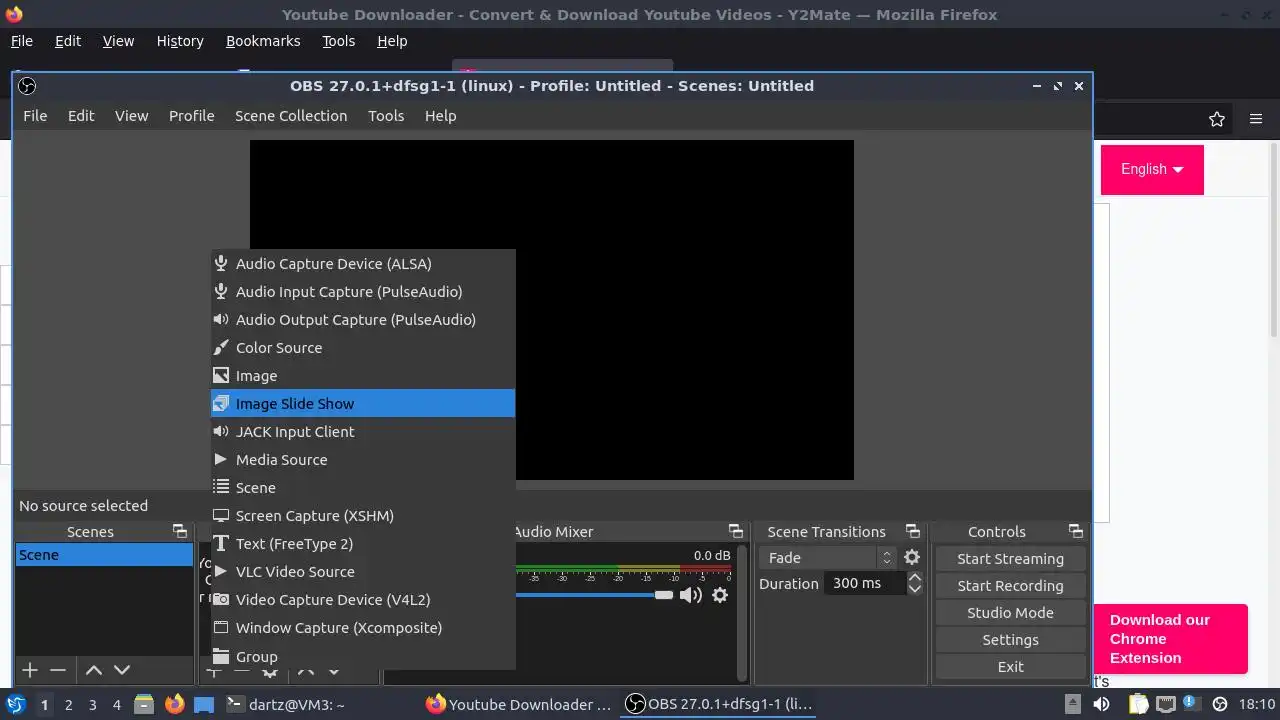This screenshot has height=720, width=1280.
Task: Bookmark page with Firefox star icon
Action: point(1217,119)
